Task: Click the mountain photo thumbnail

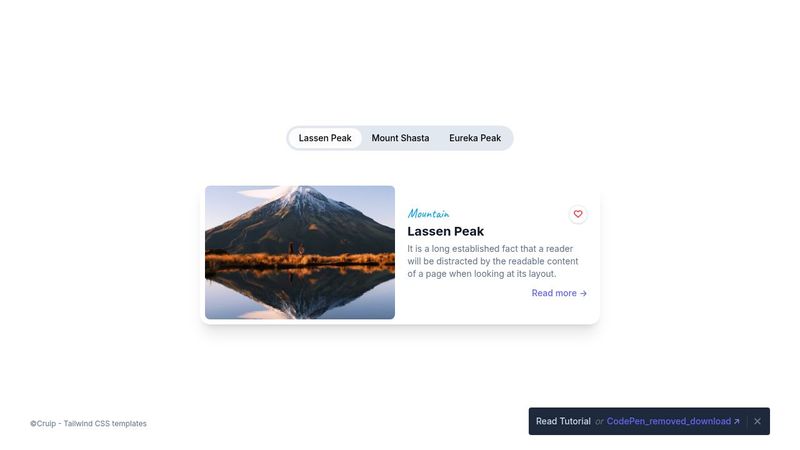Action: tap(300, 253)
